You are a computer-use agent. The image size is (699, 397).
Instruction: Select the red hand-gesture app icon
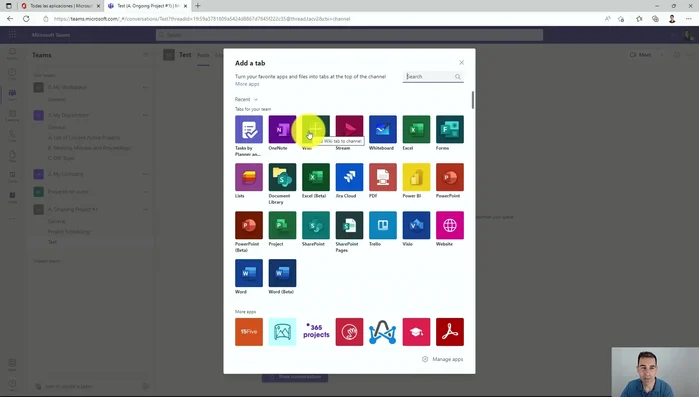tap(349, 332)
